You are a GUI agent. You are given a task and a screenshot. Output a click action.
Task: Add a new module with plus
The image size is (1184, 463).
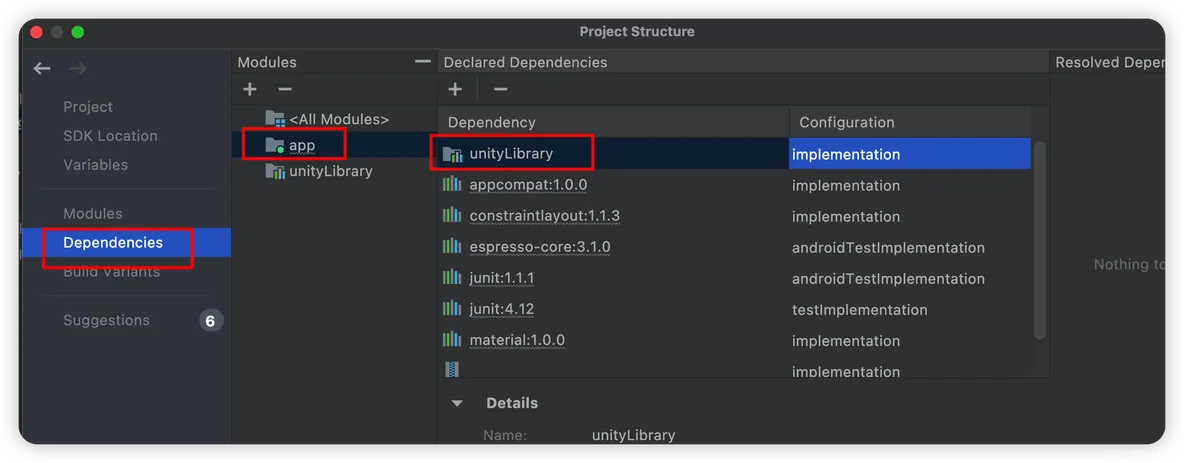tap(250, 89)
